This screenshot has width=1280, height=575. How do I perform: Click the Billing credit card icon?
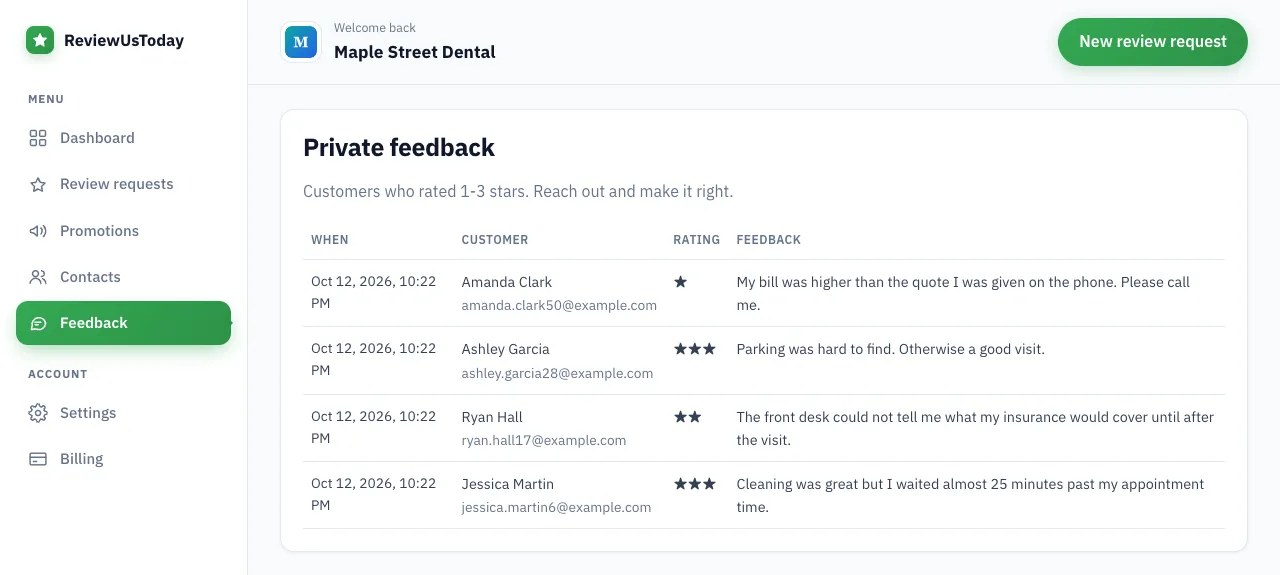(x=38, y=459)
